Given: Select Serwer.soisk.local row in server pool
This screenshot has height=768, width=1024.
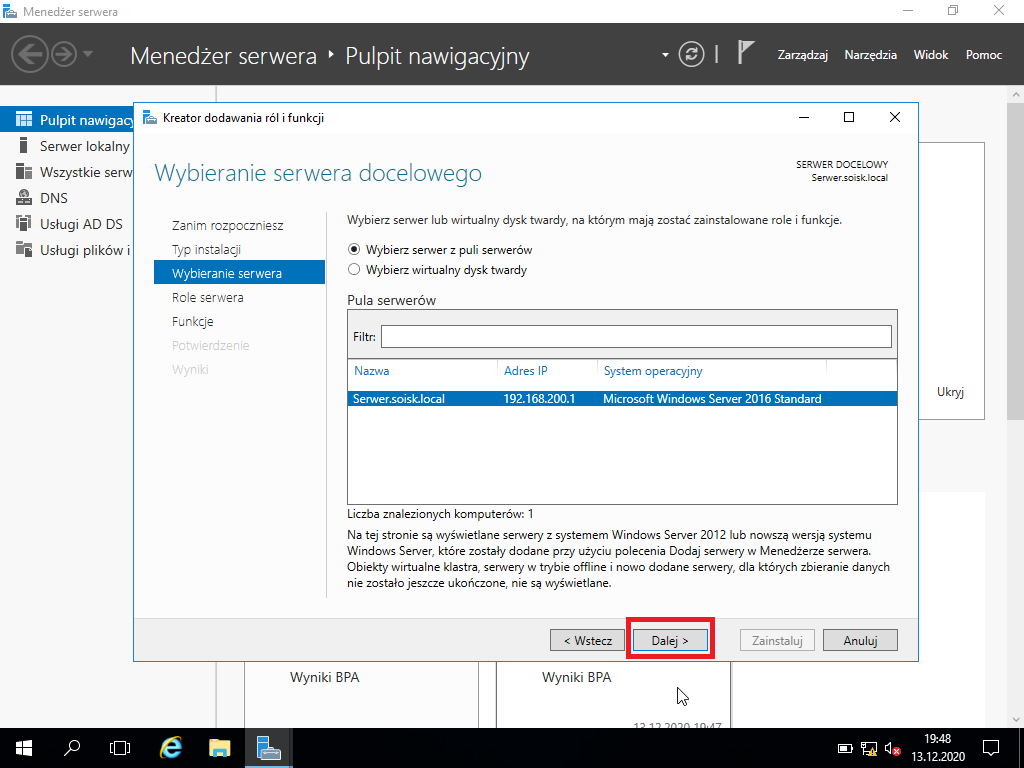Looking at the screenshot, I should 622,398.
